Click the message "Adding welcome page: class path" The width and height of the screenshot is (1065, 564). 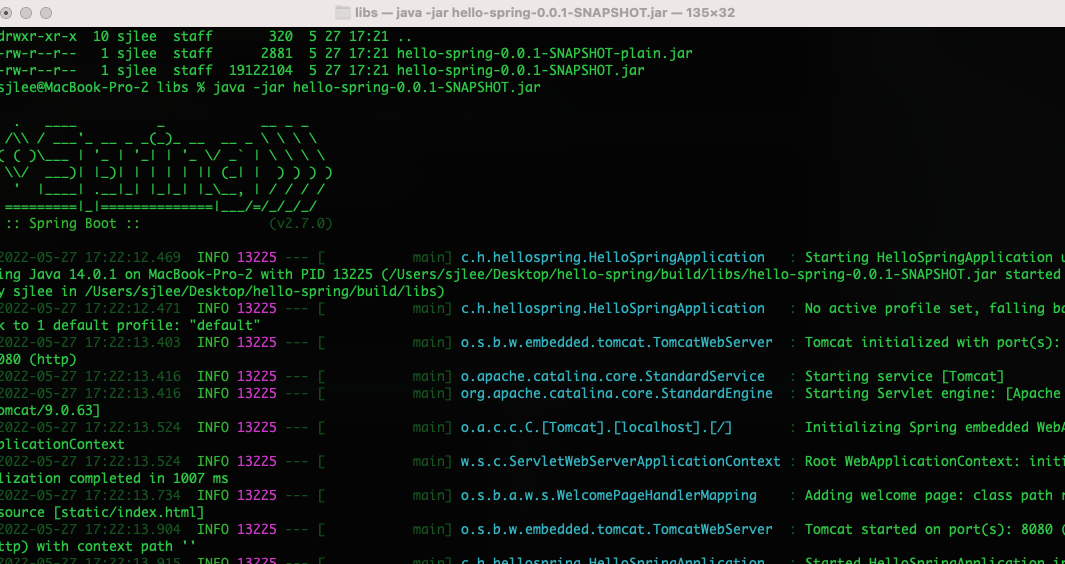(x=929, y=495)
